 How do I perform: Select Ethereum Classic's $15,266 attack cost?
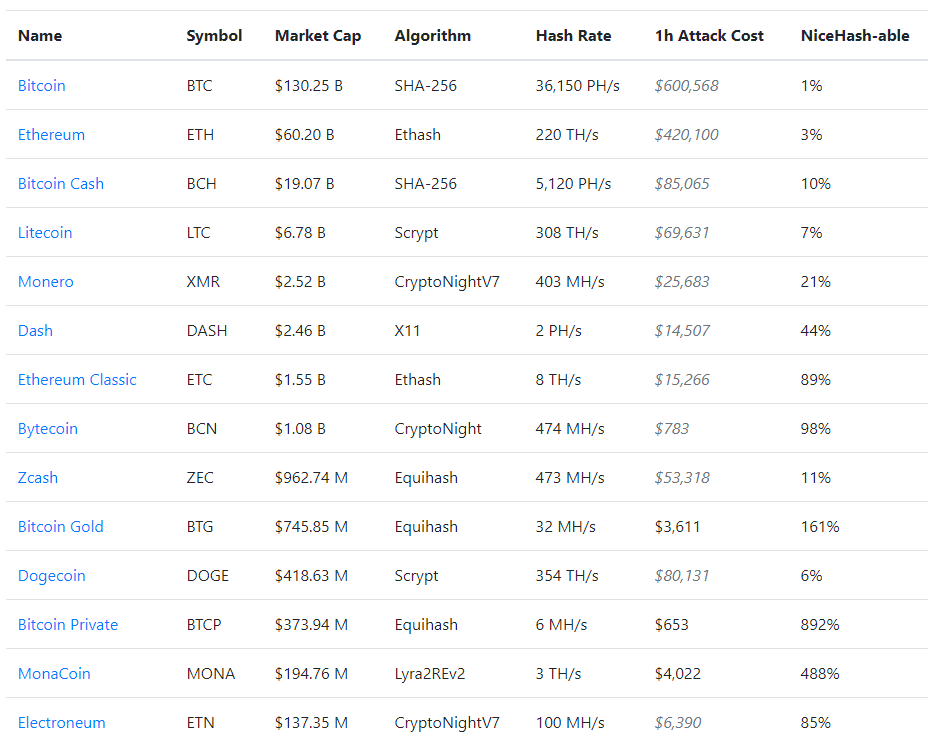682,380
